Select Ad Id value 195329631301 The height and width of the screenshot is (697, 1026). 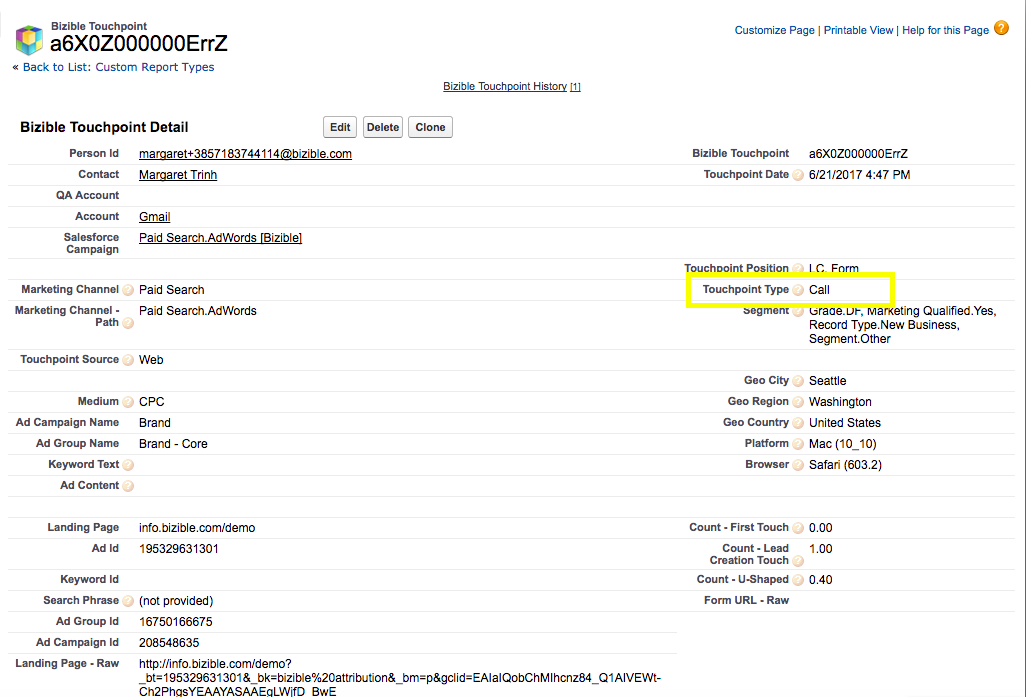pyautogui.click(x=179, y=548)
